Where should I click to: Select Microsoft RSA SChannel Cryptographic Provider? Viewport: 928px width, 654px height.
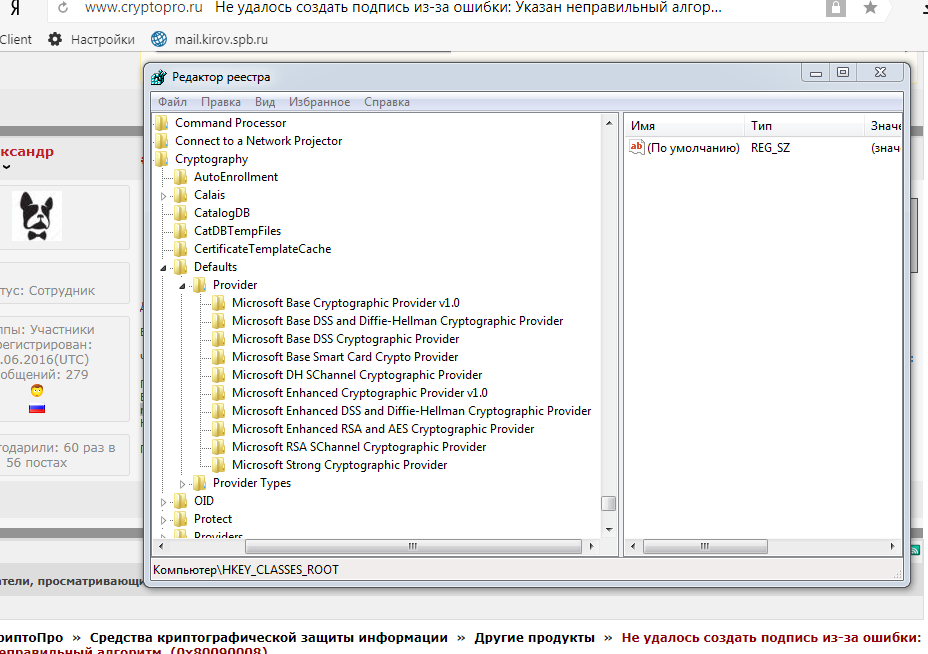coord(359,447)
